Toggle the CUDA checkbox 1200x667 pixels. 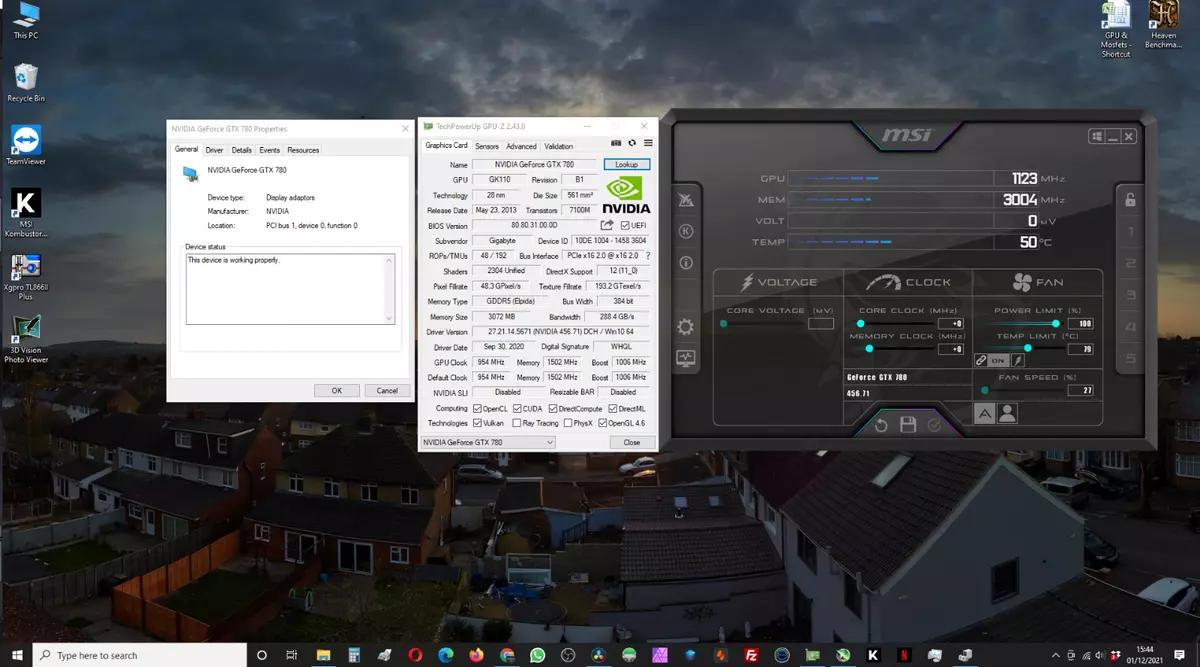[x=517, y=408]
